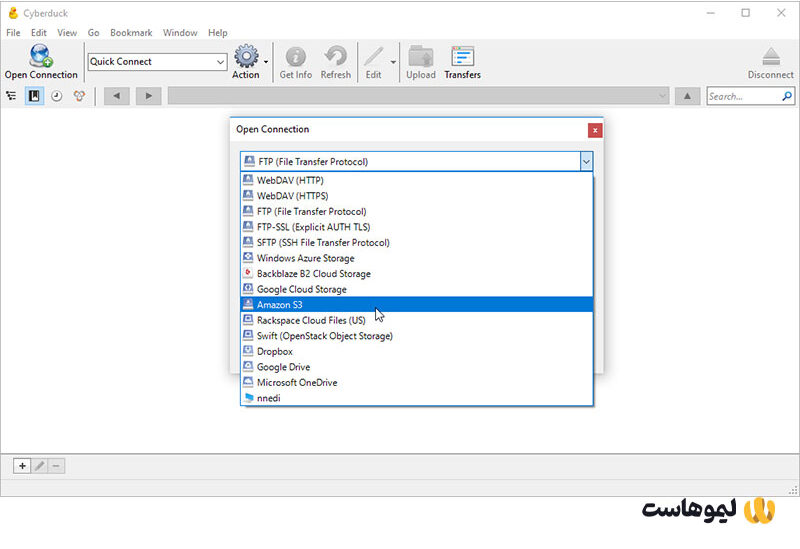Remove bookmark with minus button

click(56, 466)
